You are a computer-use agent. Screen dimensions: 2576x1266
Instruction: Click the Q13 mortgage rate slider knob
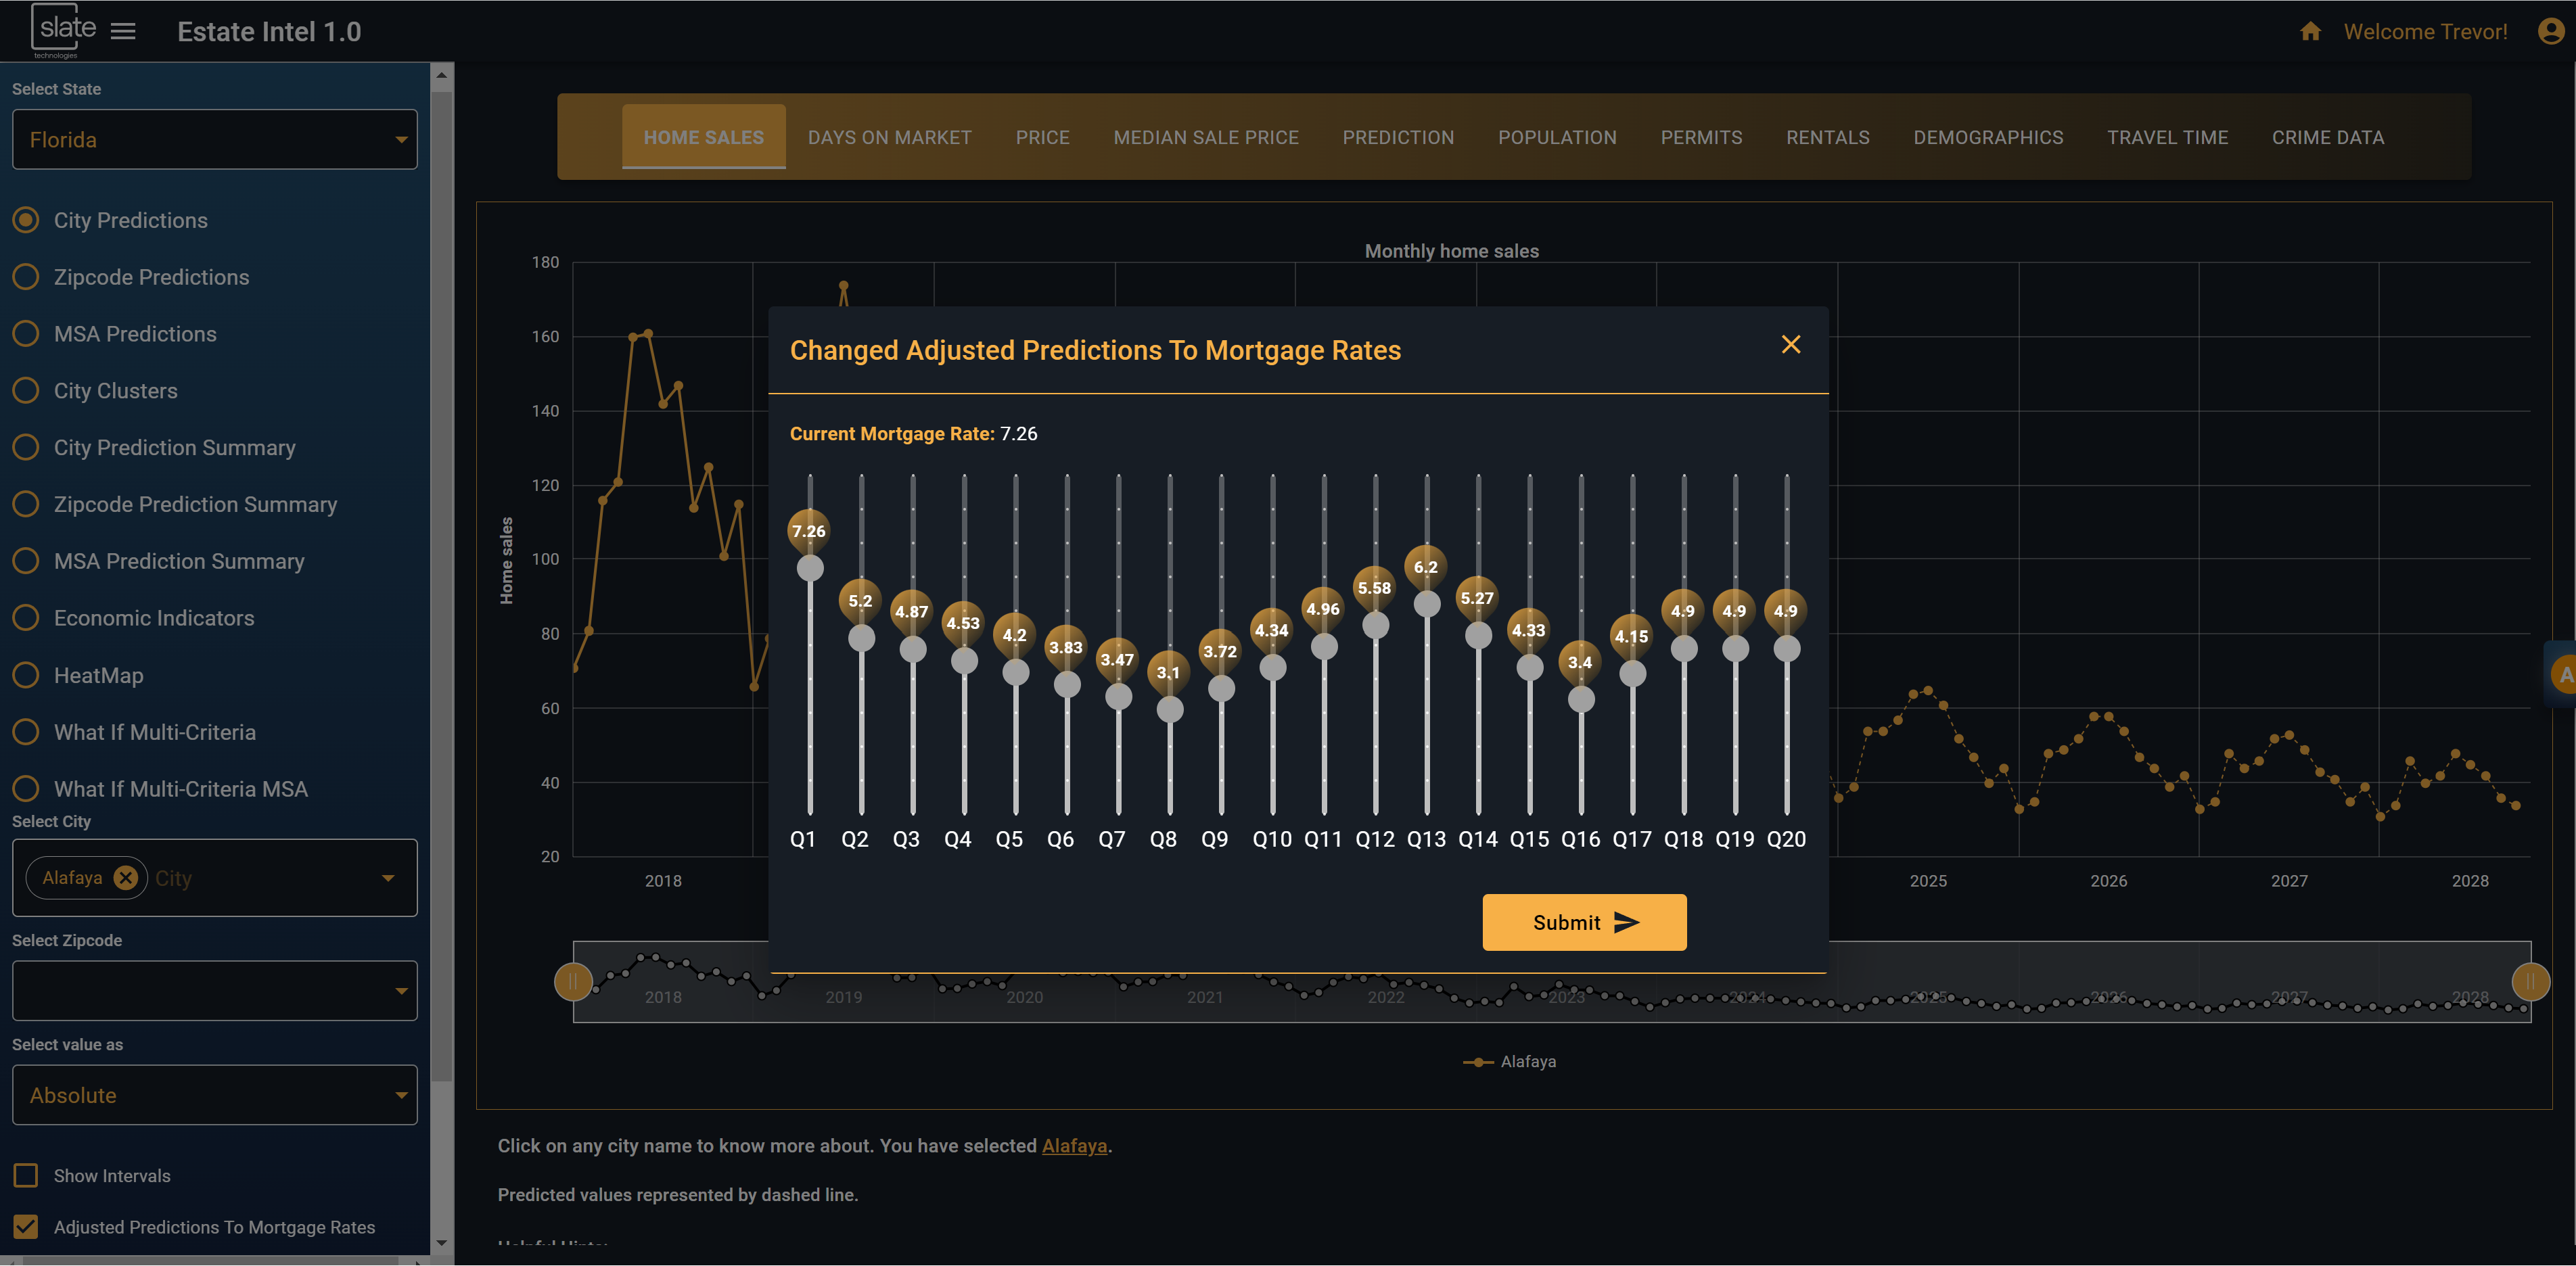1427,604
